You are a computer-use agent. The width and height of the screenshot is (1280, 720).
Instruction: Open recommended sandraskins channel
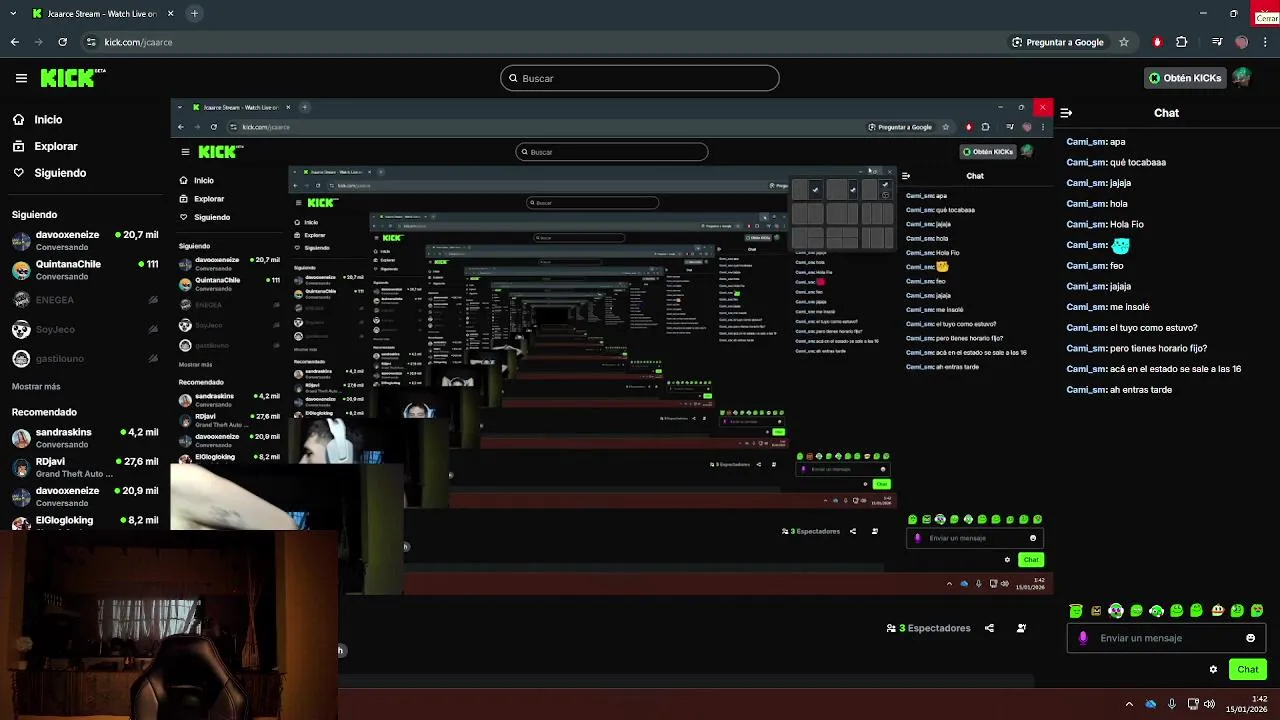point(85,438)
